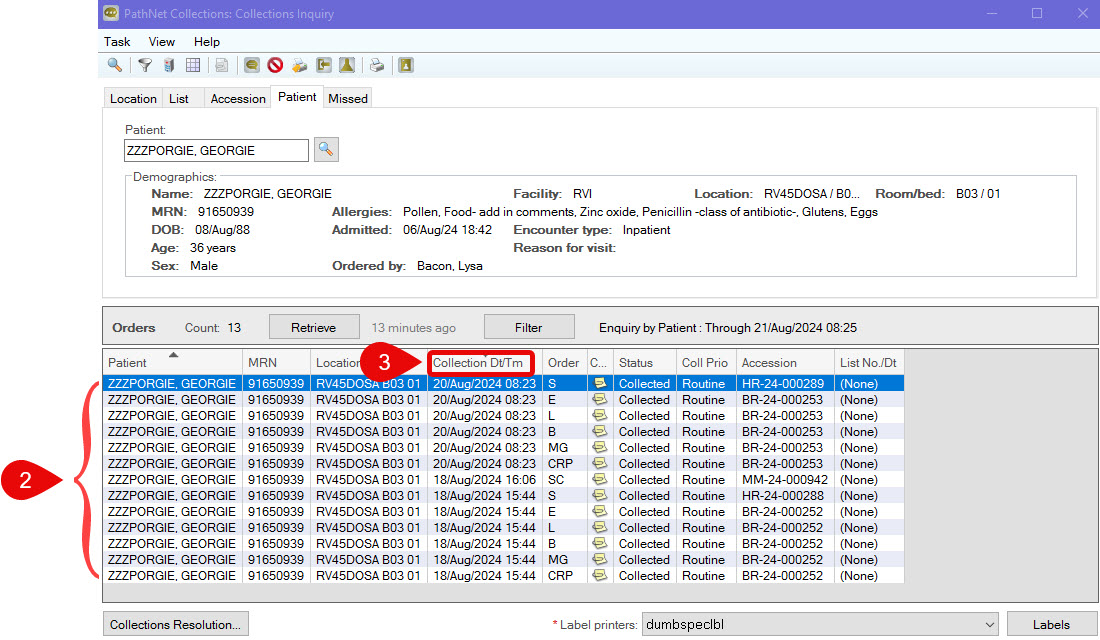This screenshot has width=1100, height=640.
Task: Expand the Label printers dropdown
Action: tap(989, 625)
